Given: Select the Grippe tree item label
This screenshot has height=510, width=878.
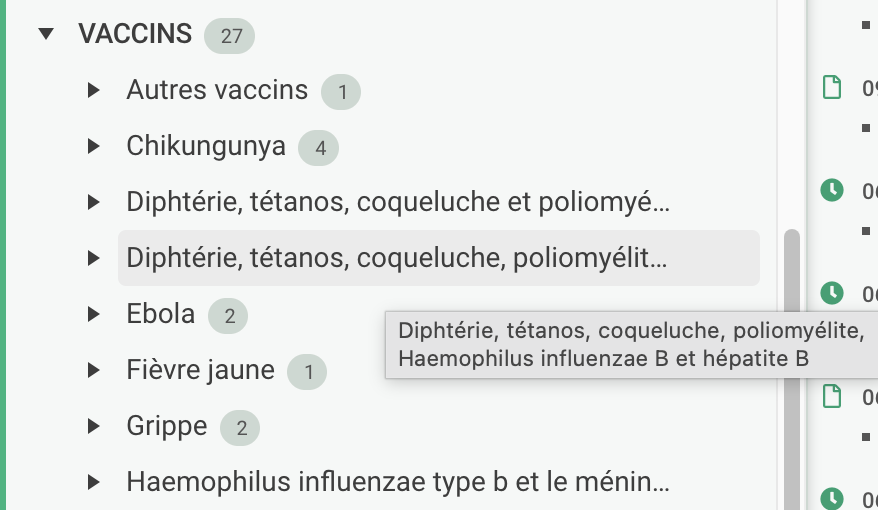Looking at the screenshot, I should click(x=167, y=427).
